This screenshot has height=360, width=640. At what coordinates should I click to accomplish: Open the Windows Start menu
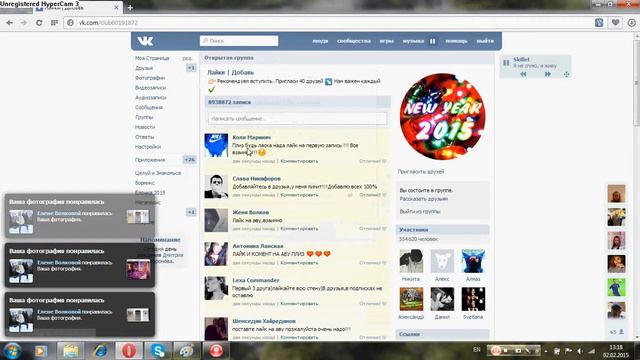(x=12, y=351)
